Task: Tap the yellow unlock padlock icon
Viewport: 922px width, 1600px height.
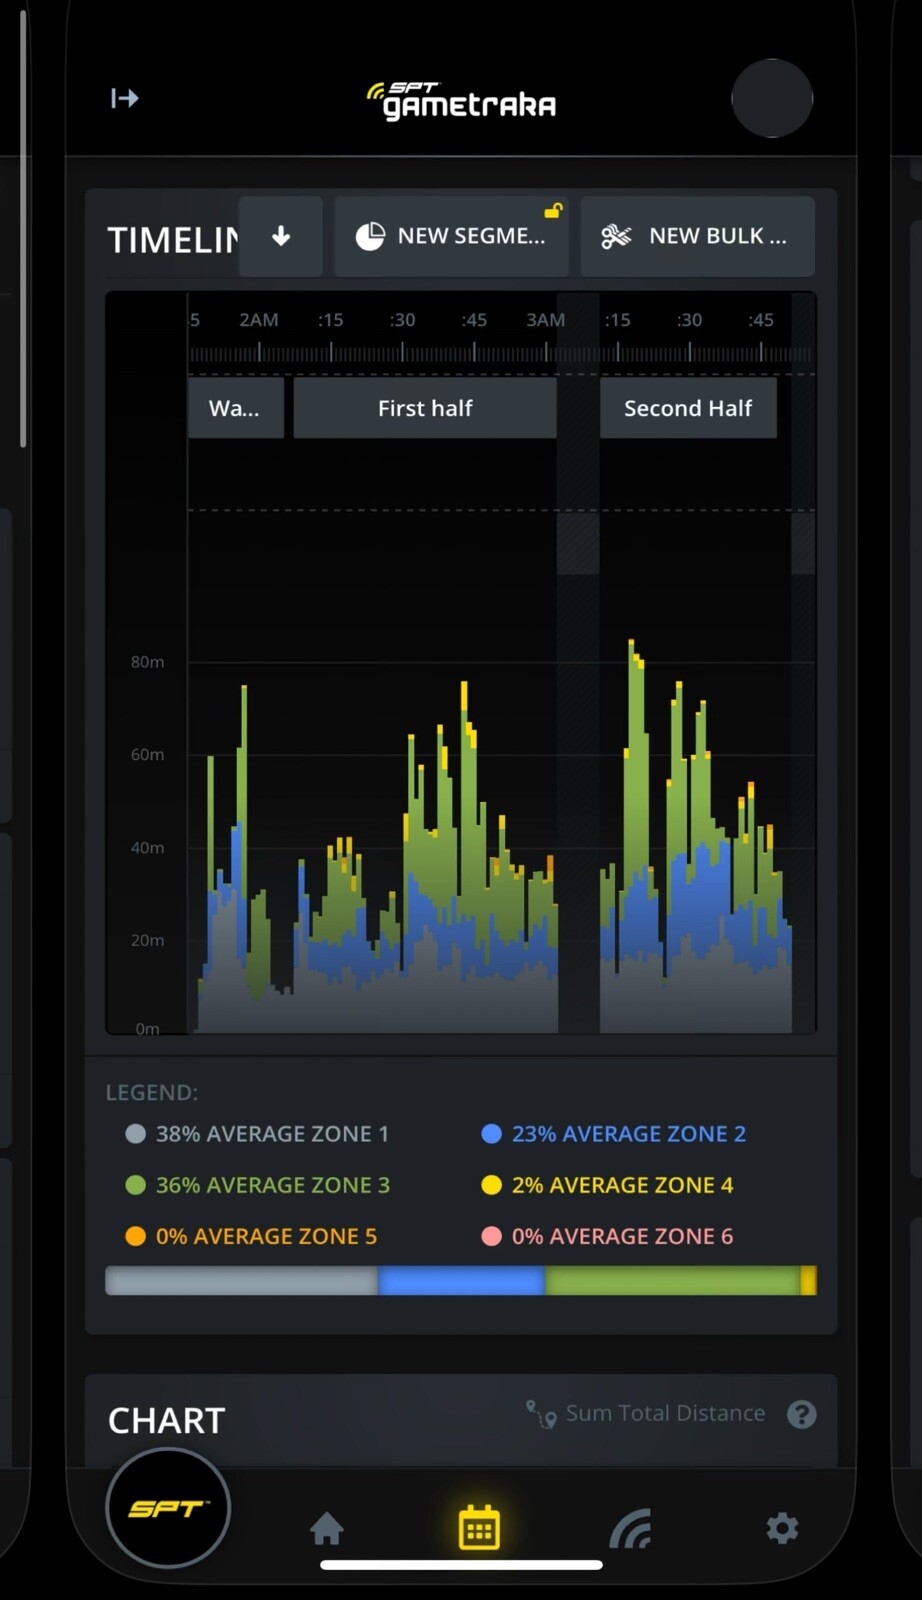Action: click(553, 210)
